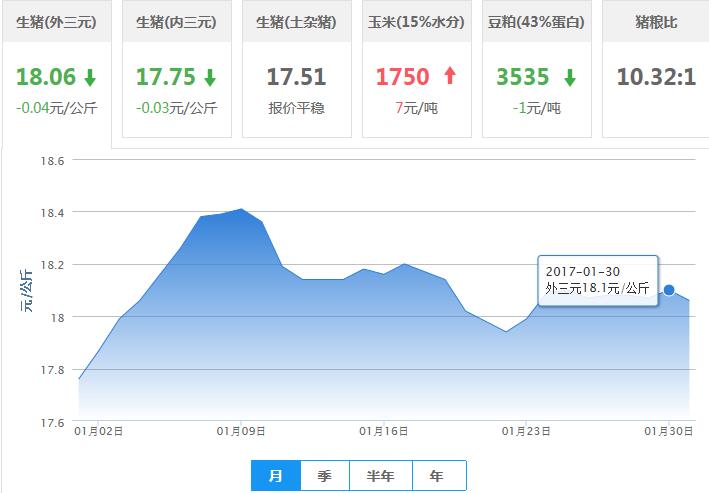The image size is (709, 493).
Task: Click the 2017-01-30 tooltip date
Action: pos(582,272)
